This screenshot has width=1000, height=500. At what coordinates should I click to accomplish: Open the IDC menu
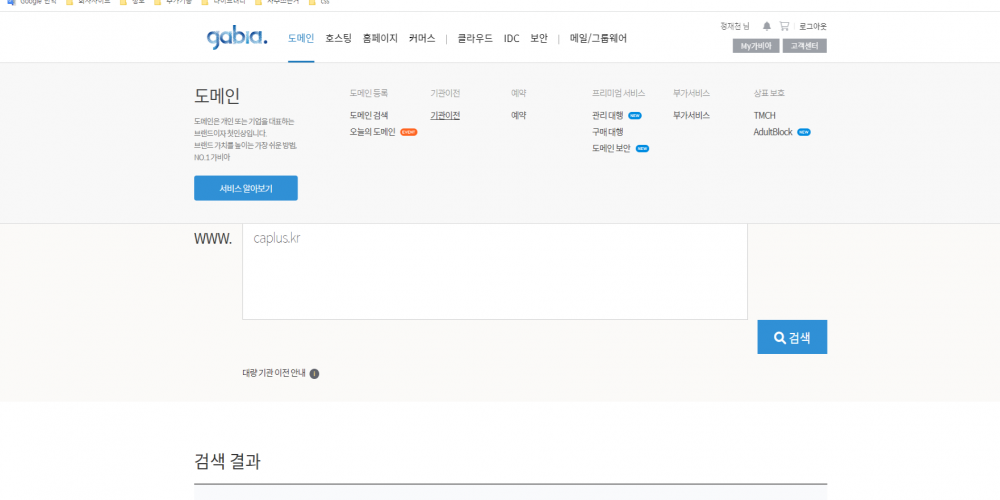coord(511,38)
